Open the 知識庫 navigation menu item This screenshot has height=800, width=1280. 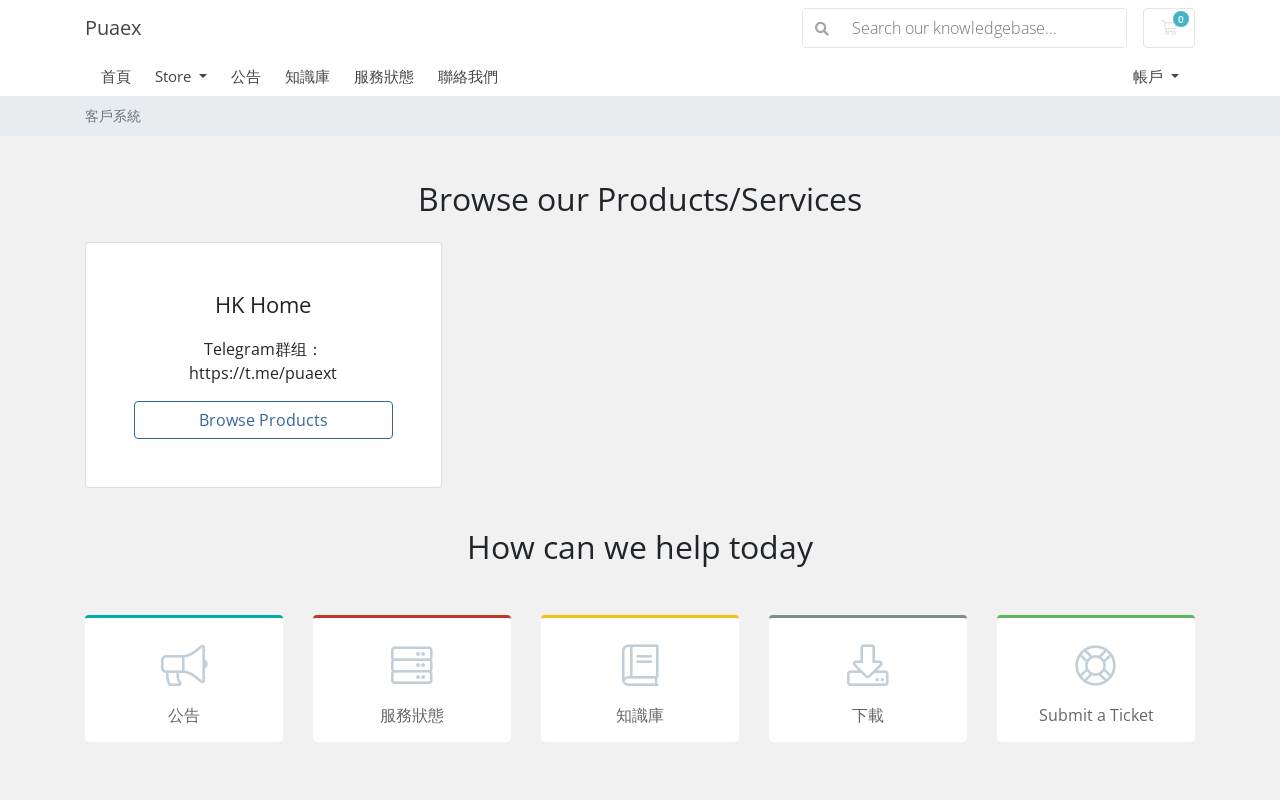pos(307,77)
